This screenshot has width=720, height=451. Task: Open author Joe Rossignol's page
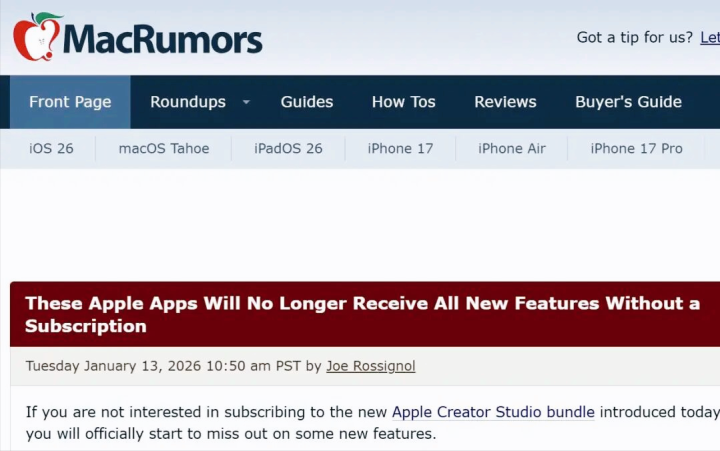371,366
